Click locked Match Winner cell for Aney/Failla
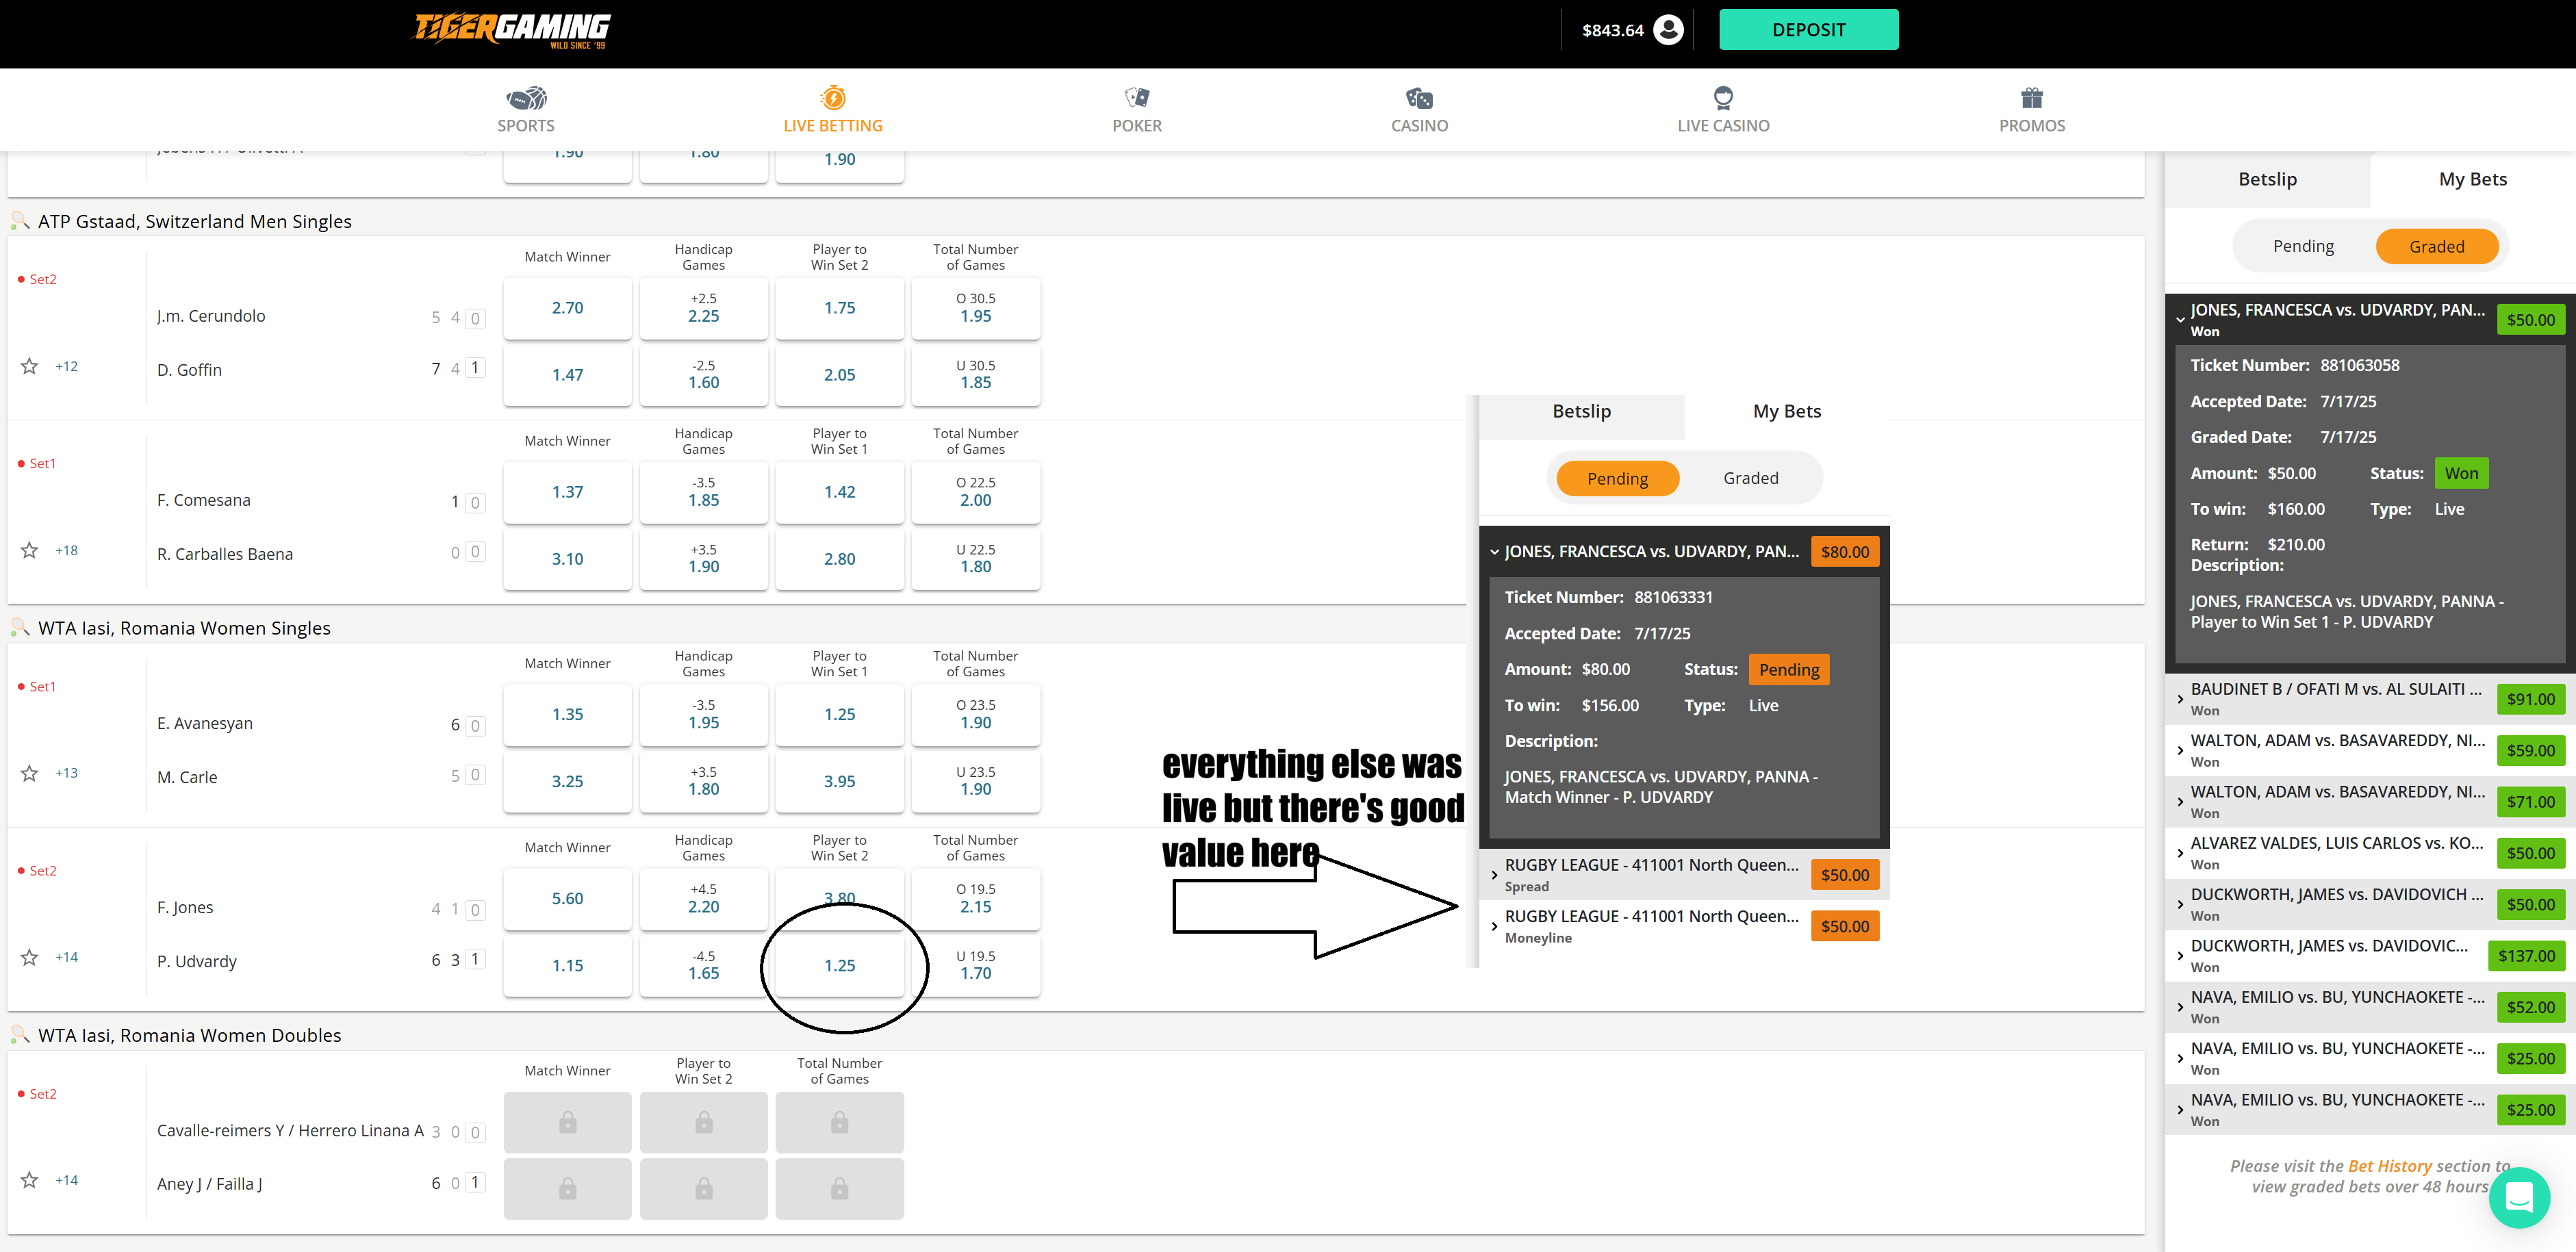 tap(567, 1188)
